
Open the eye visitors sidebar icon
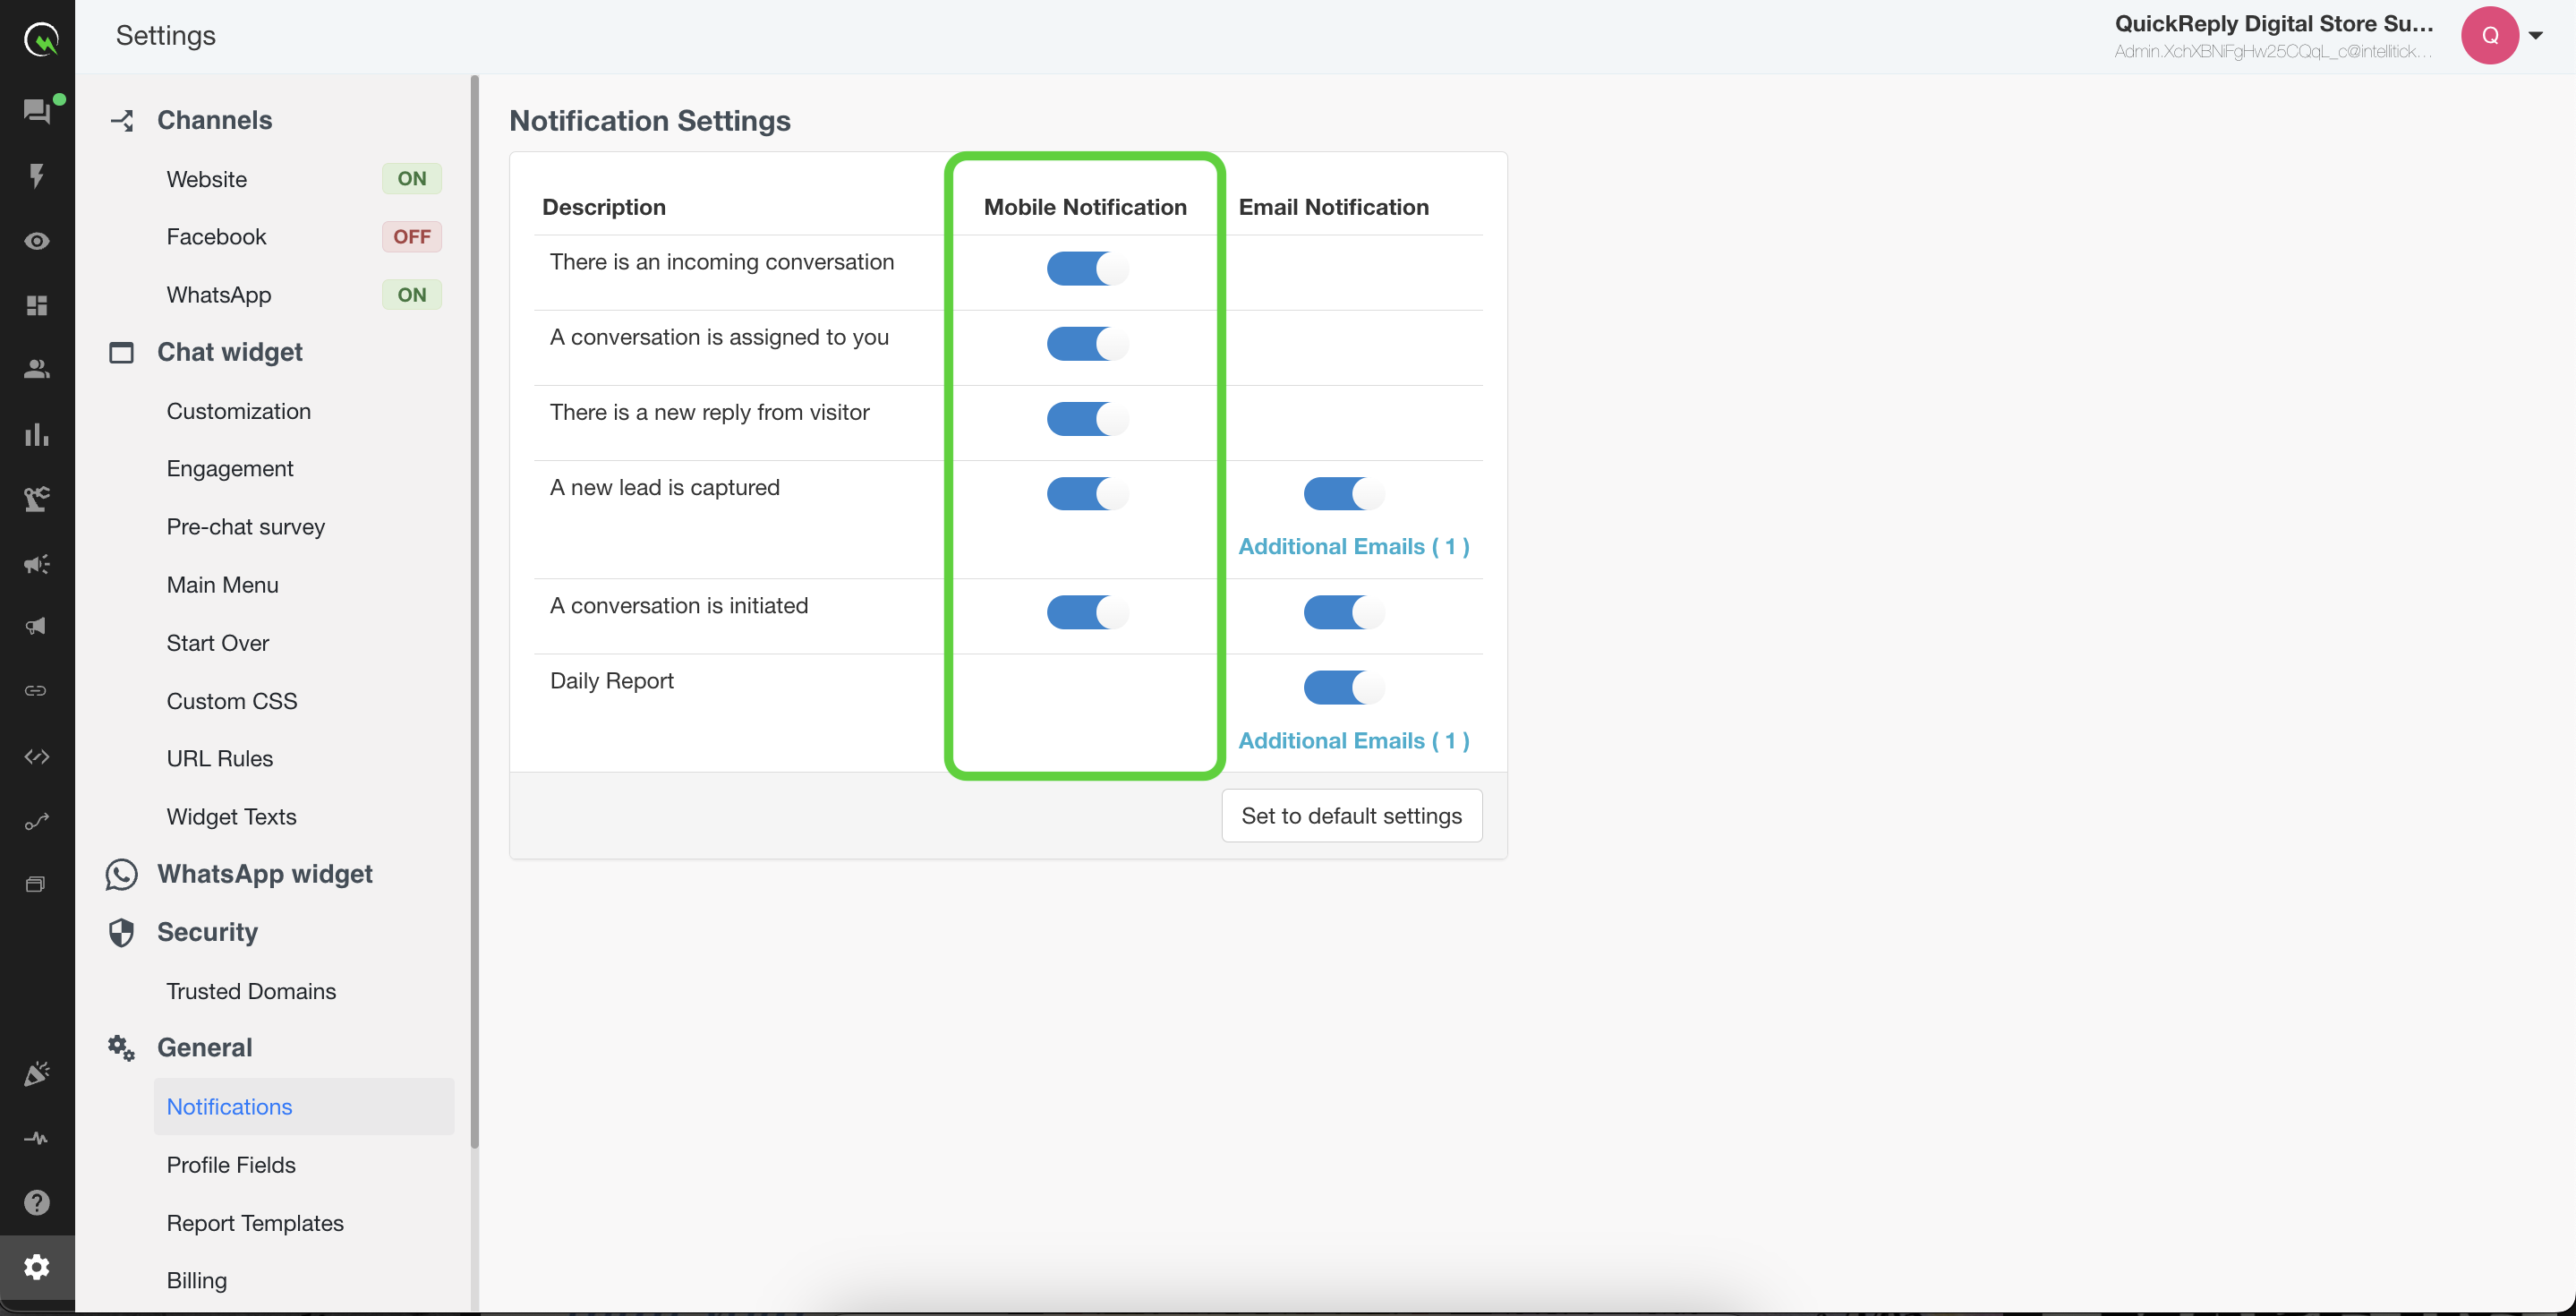tap(37, 241)
